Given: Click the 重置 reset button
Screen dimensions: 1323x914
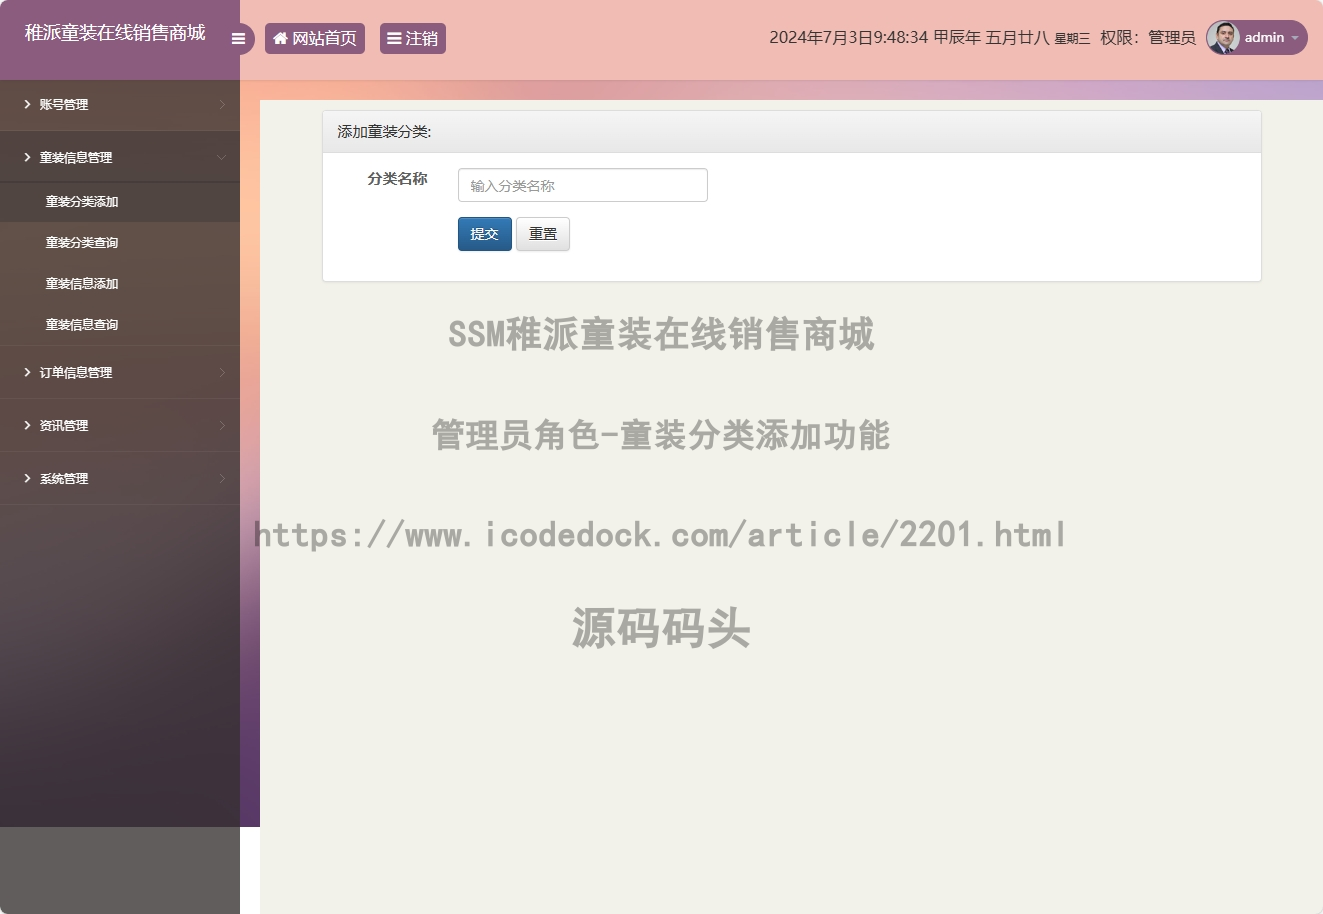Looking at the screenshot, I should pos(543,234).
